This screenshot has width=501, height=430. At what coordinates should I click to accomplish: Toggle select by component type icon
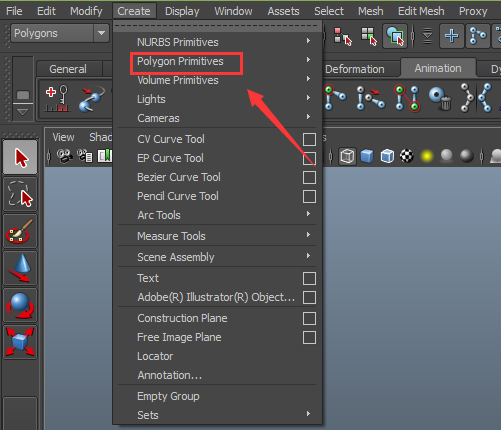coord(395,36)
